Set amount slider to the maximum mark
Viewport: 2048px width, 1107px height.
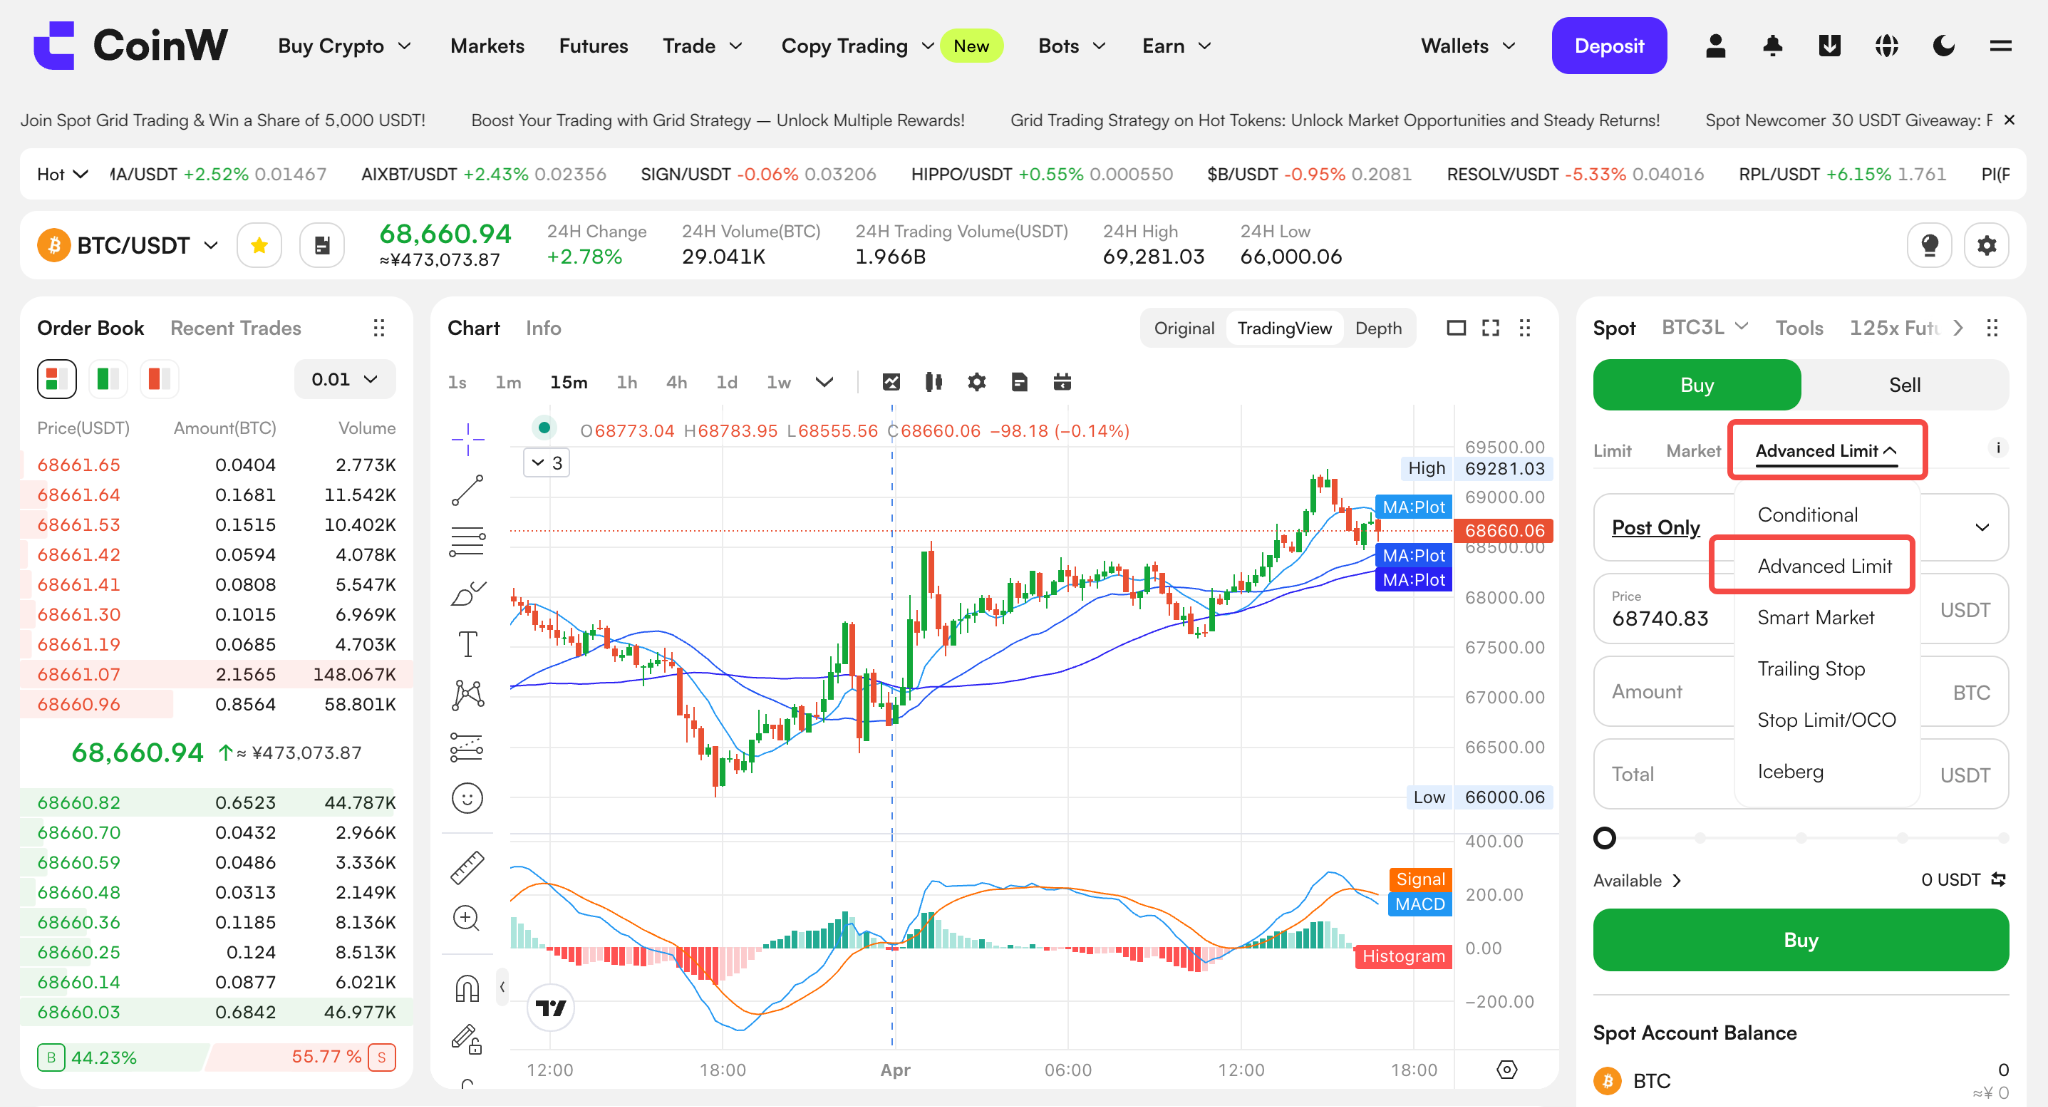pos(2003,838)
